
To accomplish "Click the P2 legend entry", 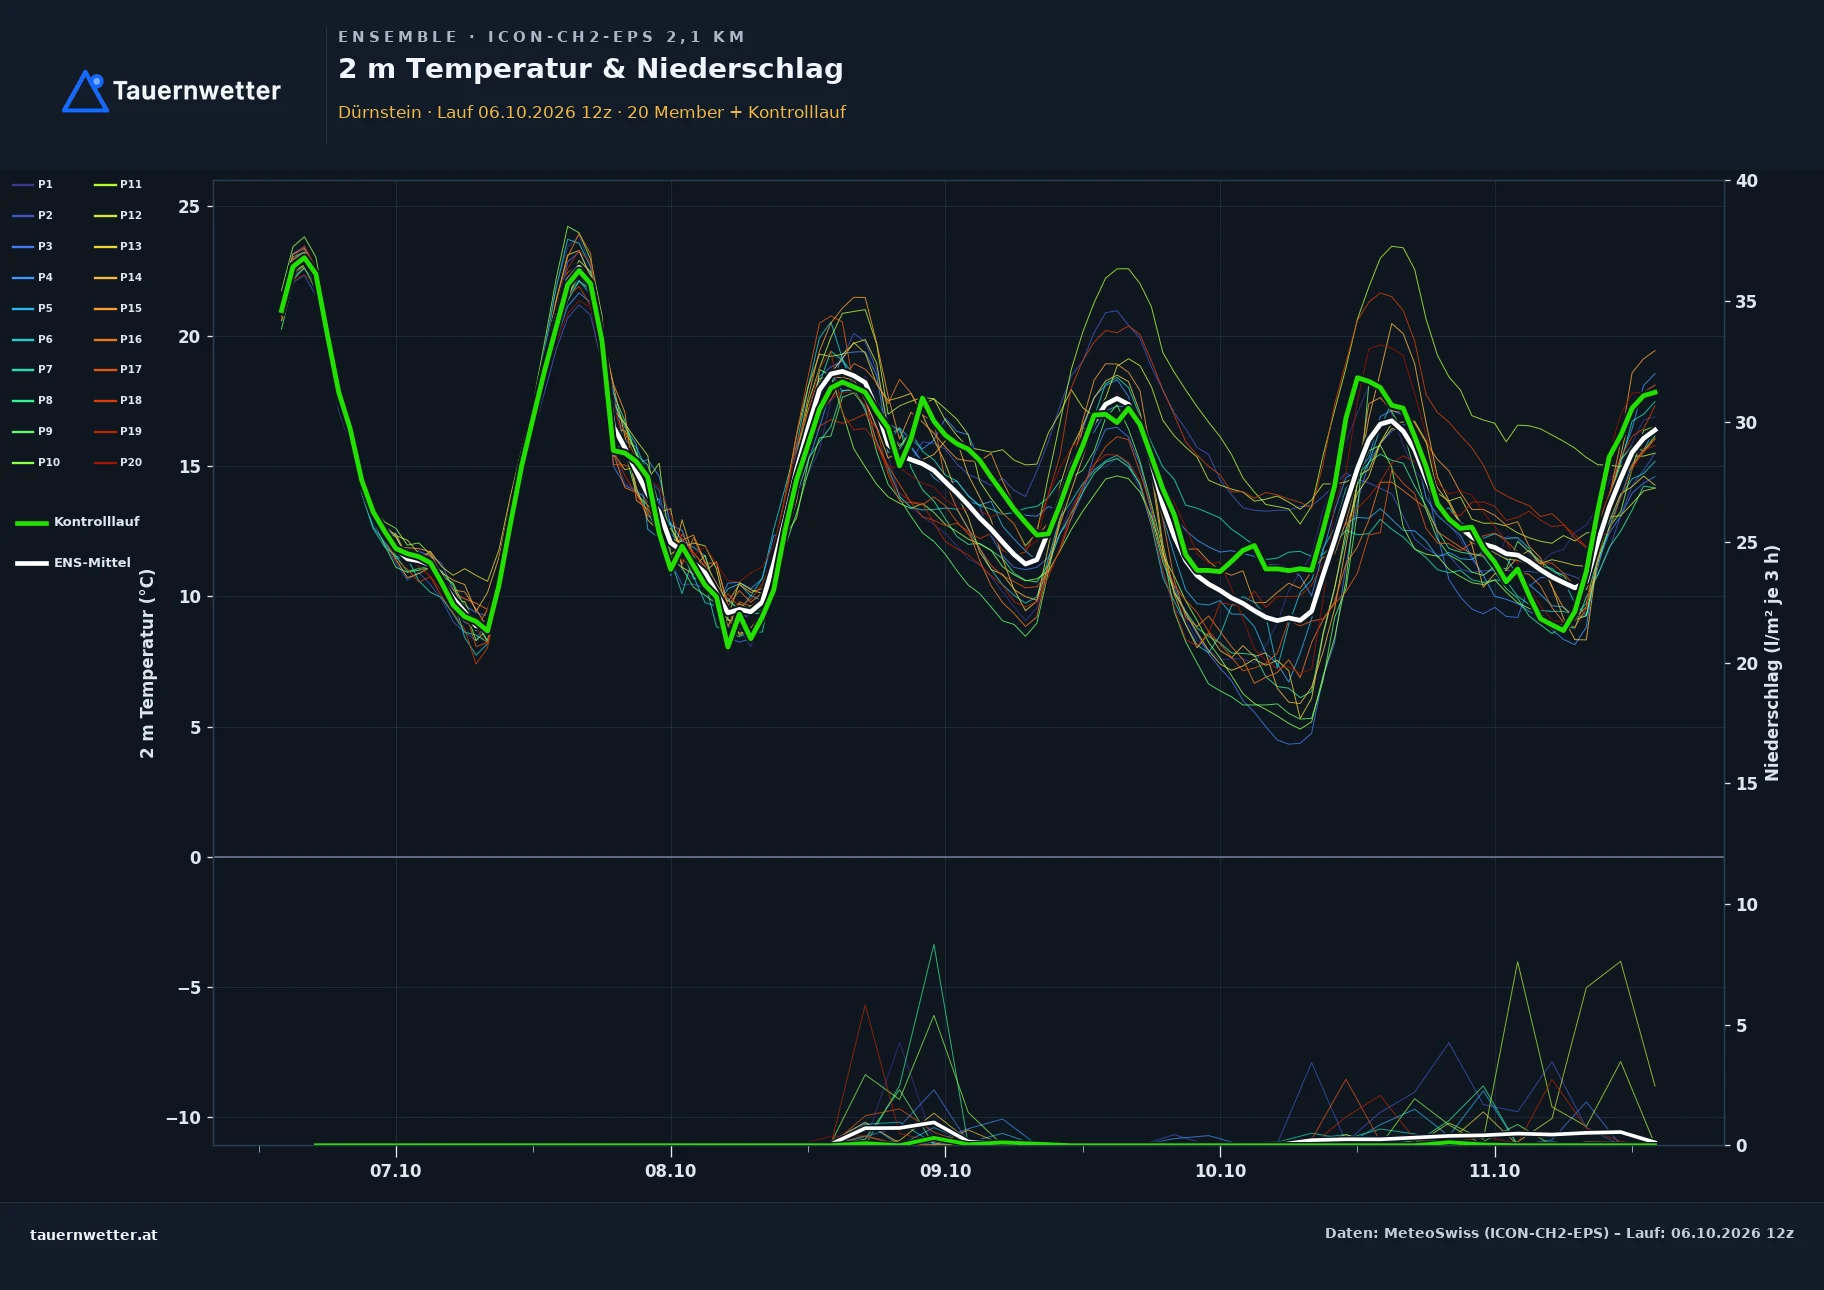I will [32, 215].
